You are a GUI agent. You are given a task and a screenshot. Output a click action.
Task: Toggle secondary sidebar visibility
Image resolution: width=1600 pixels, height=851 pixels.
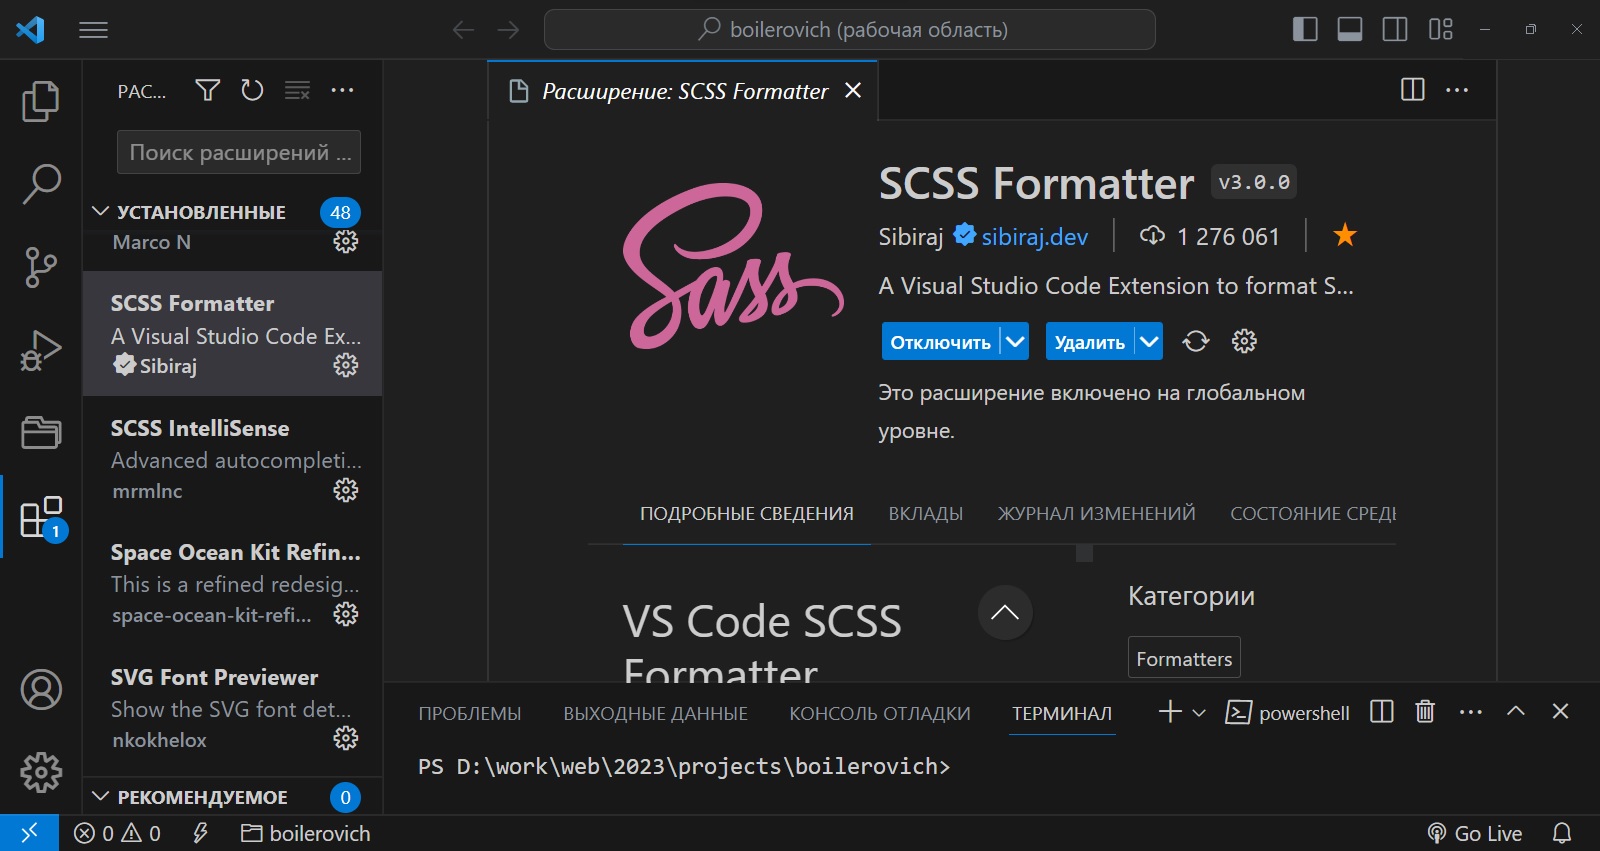tap(1395, 29)
